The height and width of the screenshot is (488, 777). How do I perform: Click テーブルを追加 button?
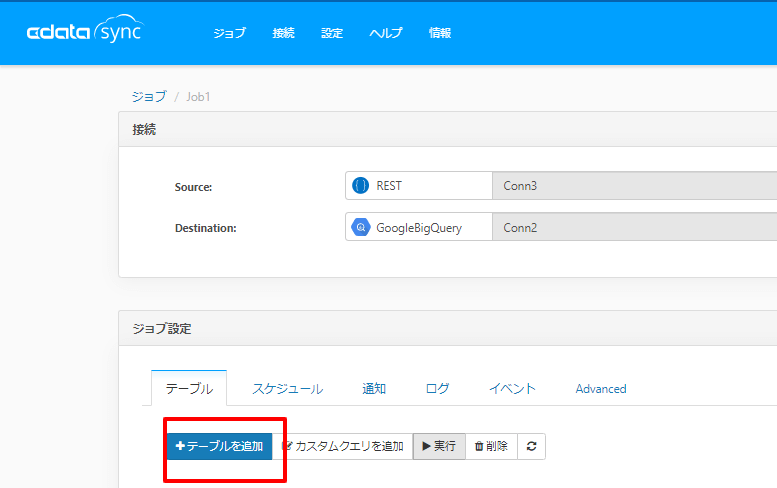pos(219,446)
